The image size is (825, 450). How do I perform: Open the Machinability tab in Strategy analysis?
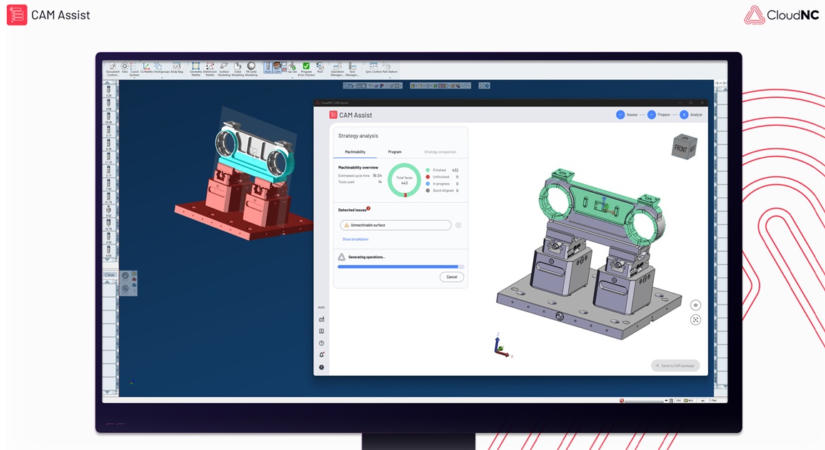tap(355, 152)
